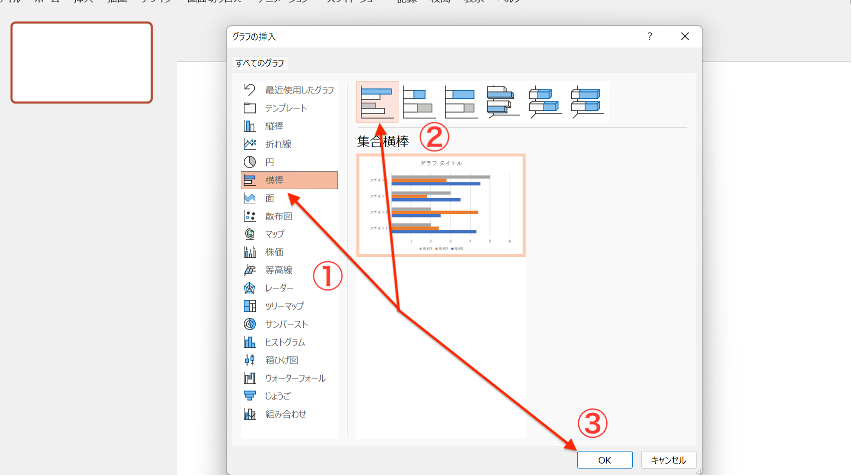
Task: Select the 3-D clustered bar subtype icon
Action: click(x=503, y=102)
